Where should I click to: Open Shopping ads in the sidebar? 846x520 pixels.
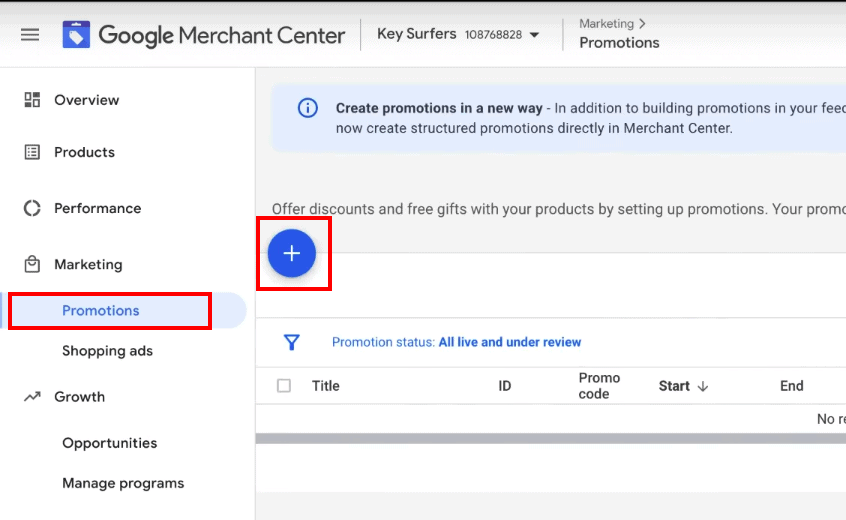point(107,351)
